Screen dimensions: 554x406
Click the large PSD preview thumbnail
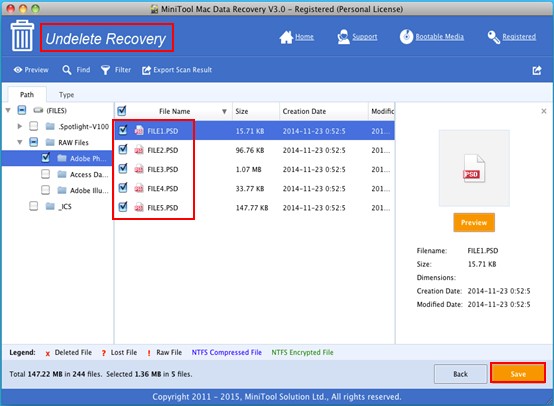[474, 168]
